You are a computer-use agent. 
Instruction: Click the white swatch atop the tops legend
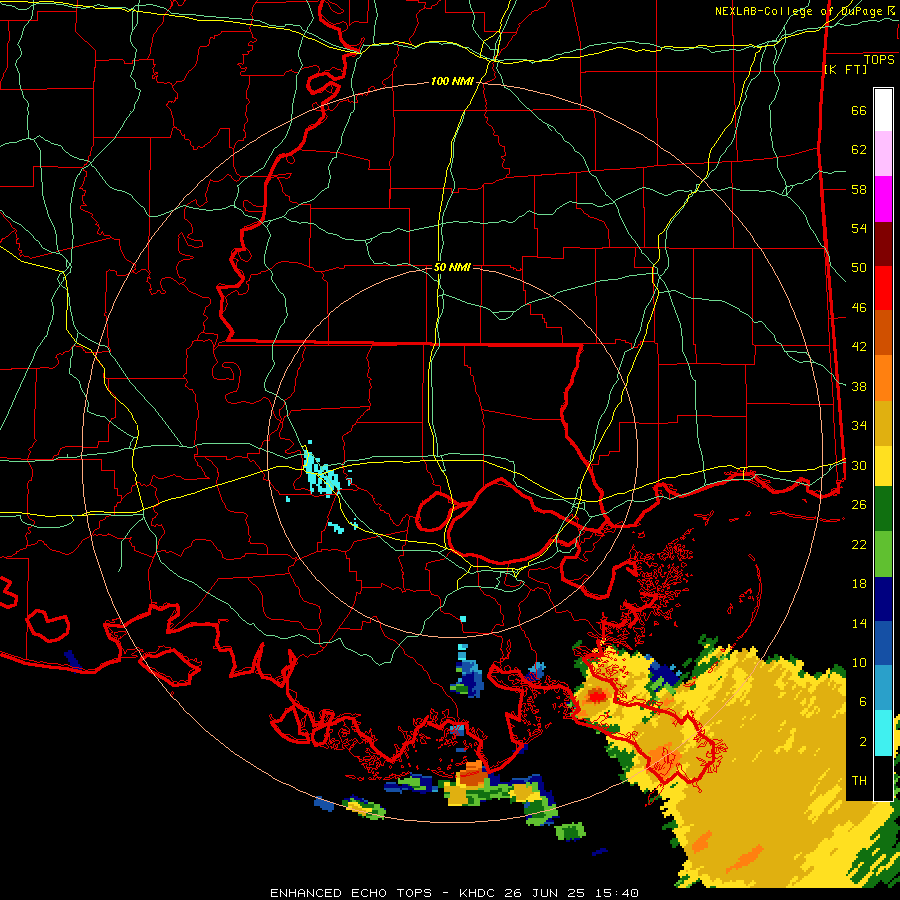[883, 110]
